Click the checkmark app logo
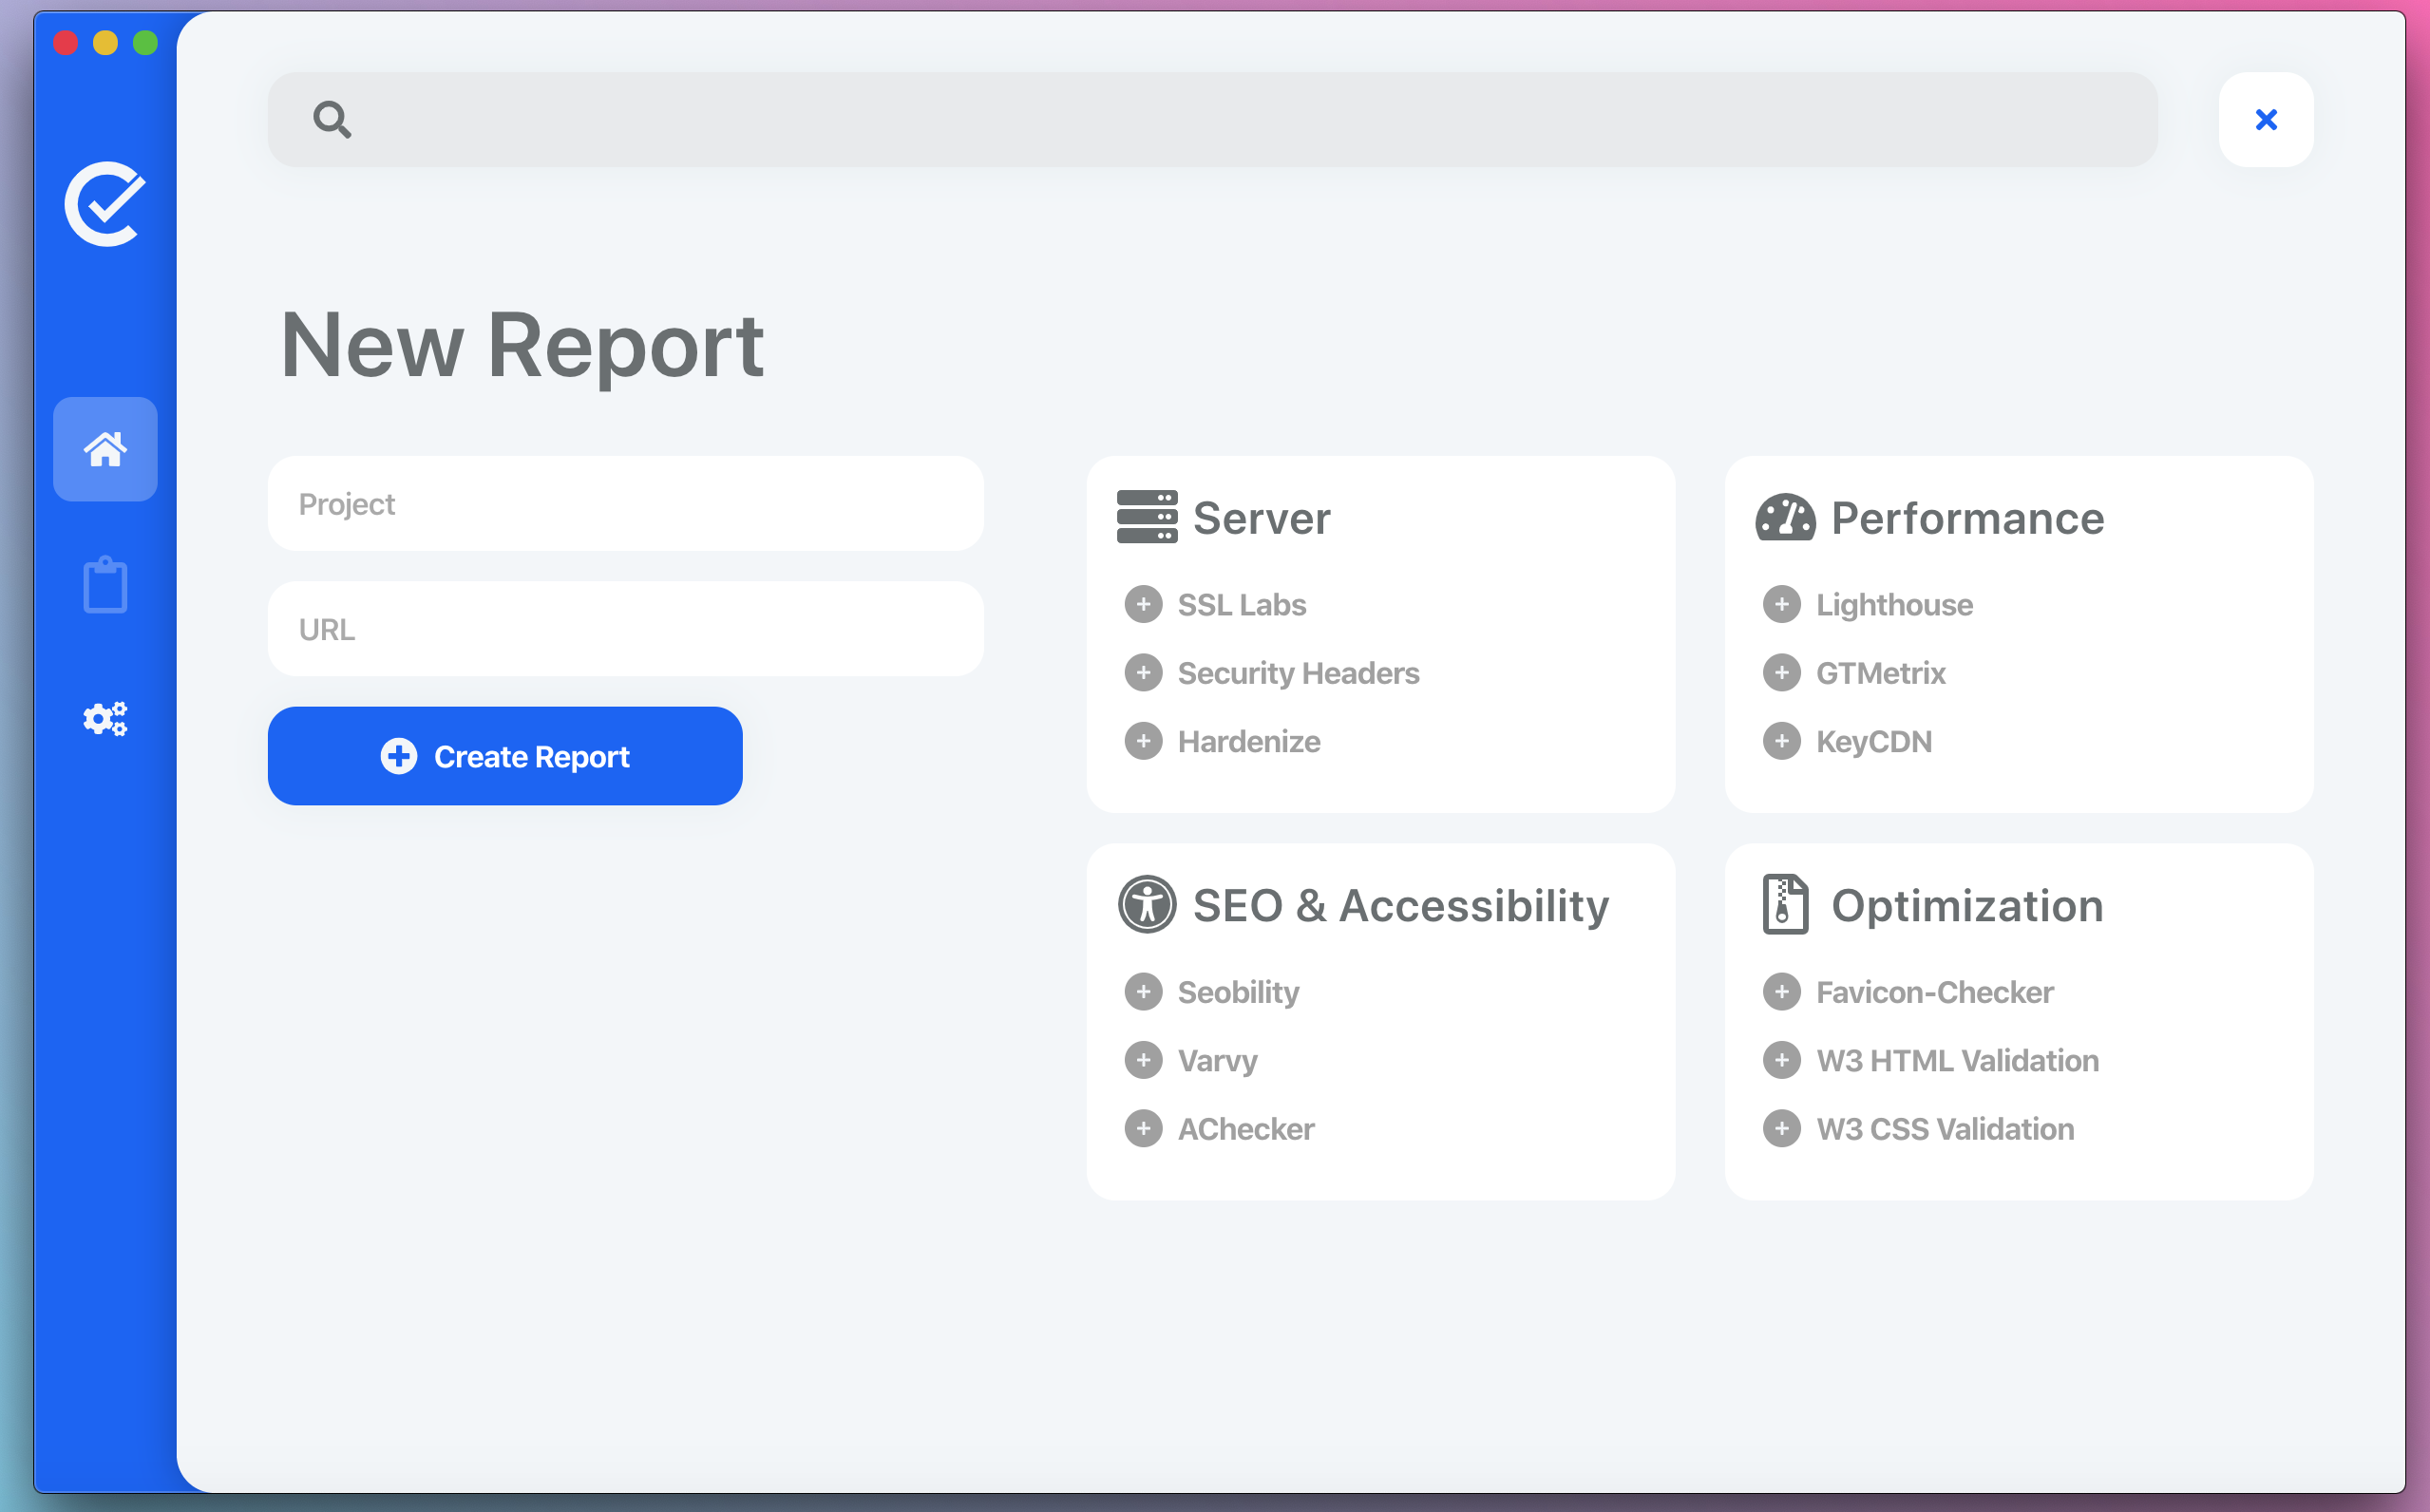Screen dimensions: 2430x1512 tap(105, 204)
